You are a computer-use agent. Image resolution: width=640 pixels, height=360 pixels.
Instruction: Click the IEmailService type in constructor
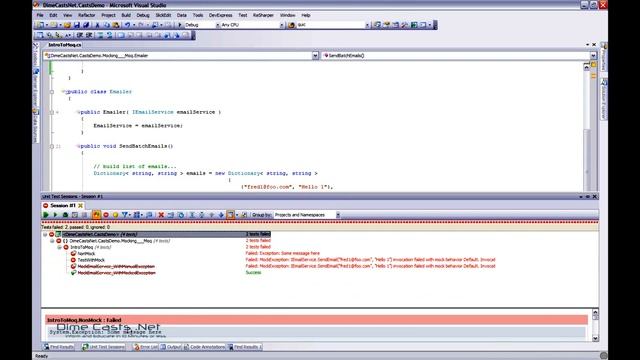tap(153, 112)
